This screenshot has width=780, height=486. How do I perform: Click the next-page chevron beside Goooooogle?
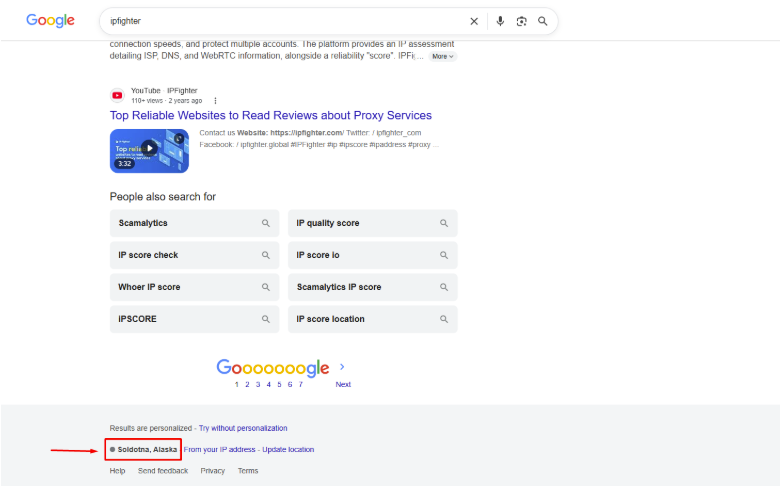342,367
